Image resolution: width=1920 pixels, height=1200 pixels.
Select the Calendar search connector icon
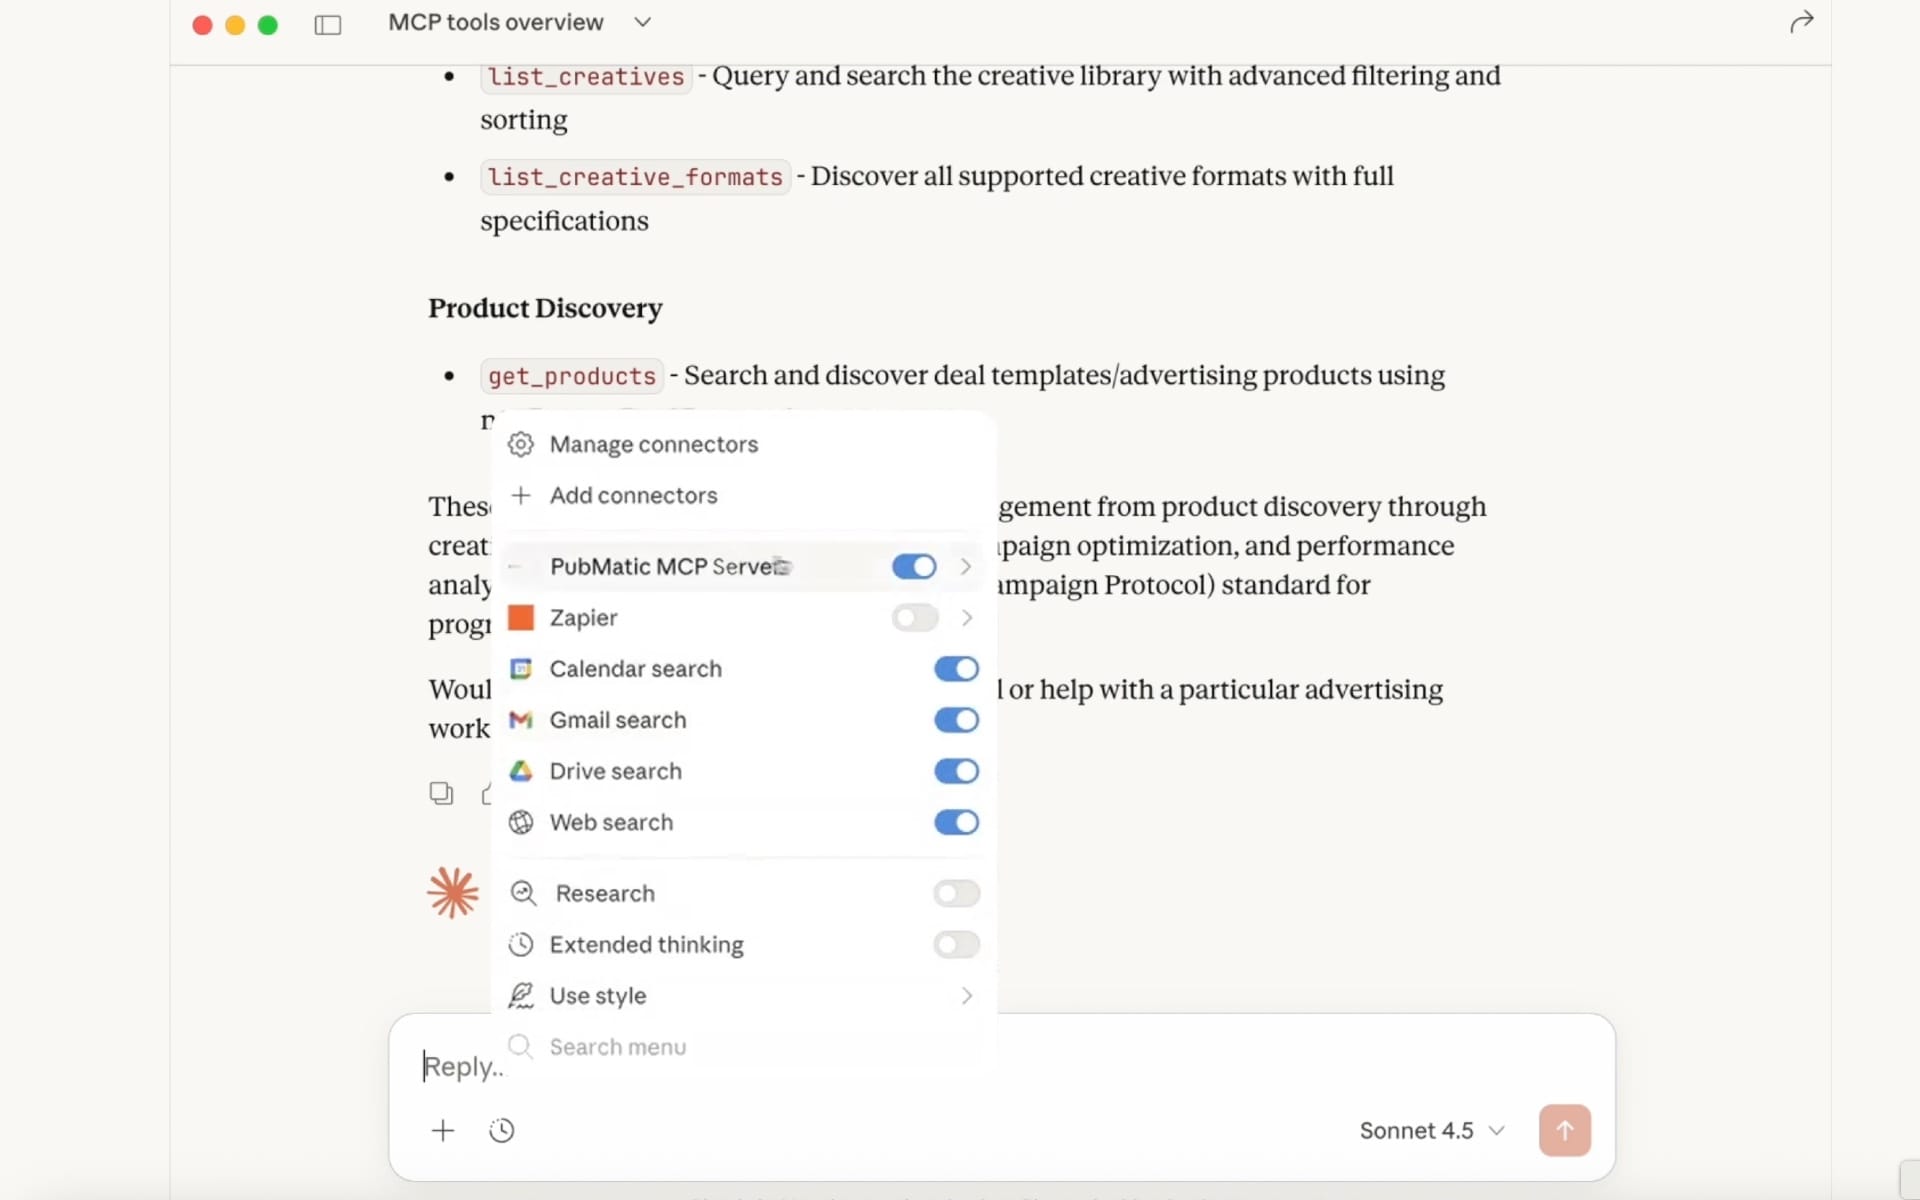(521, 669)
